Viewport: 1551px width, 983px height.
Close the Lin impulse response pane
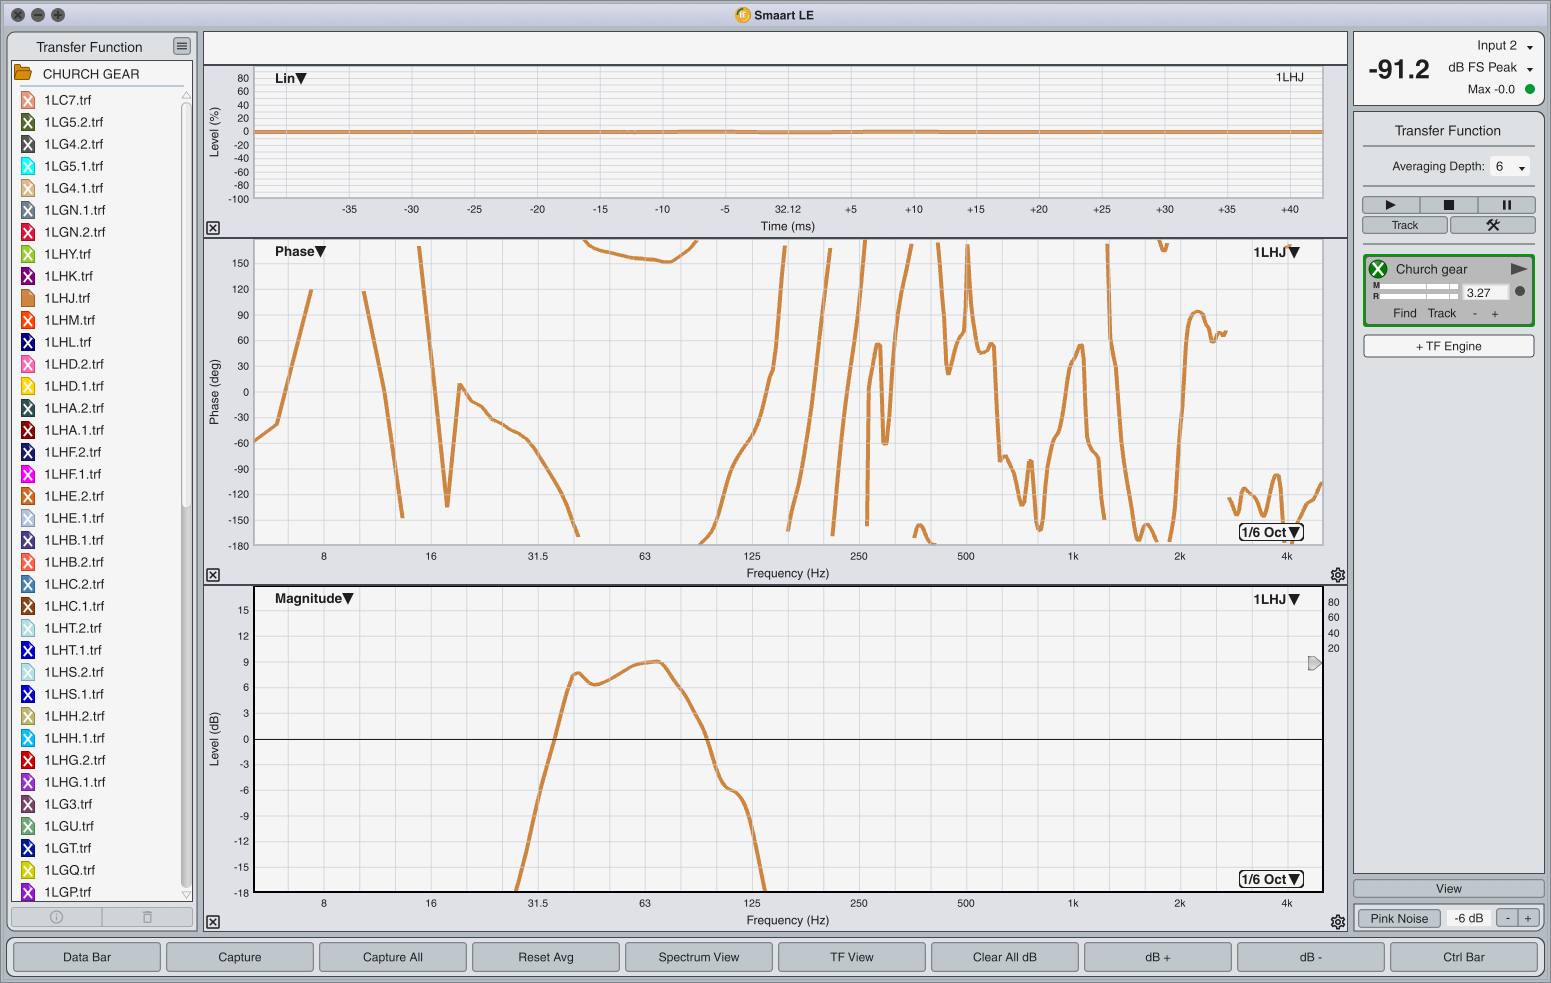213,228
